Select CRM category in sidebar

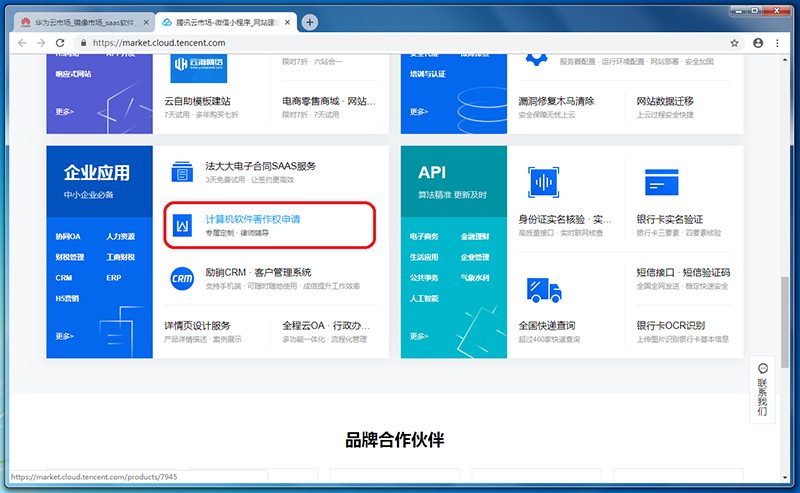pos(64,278)
